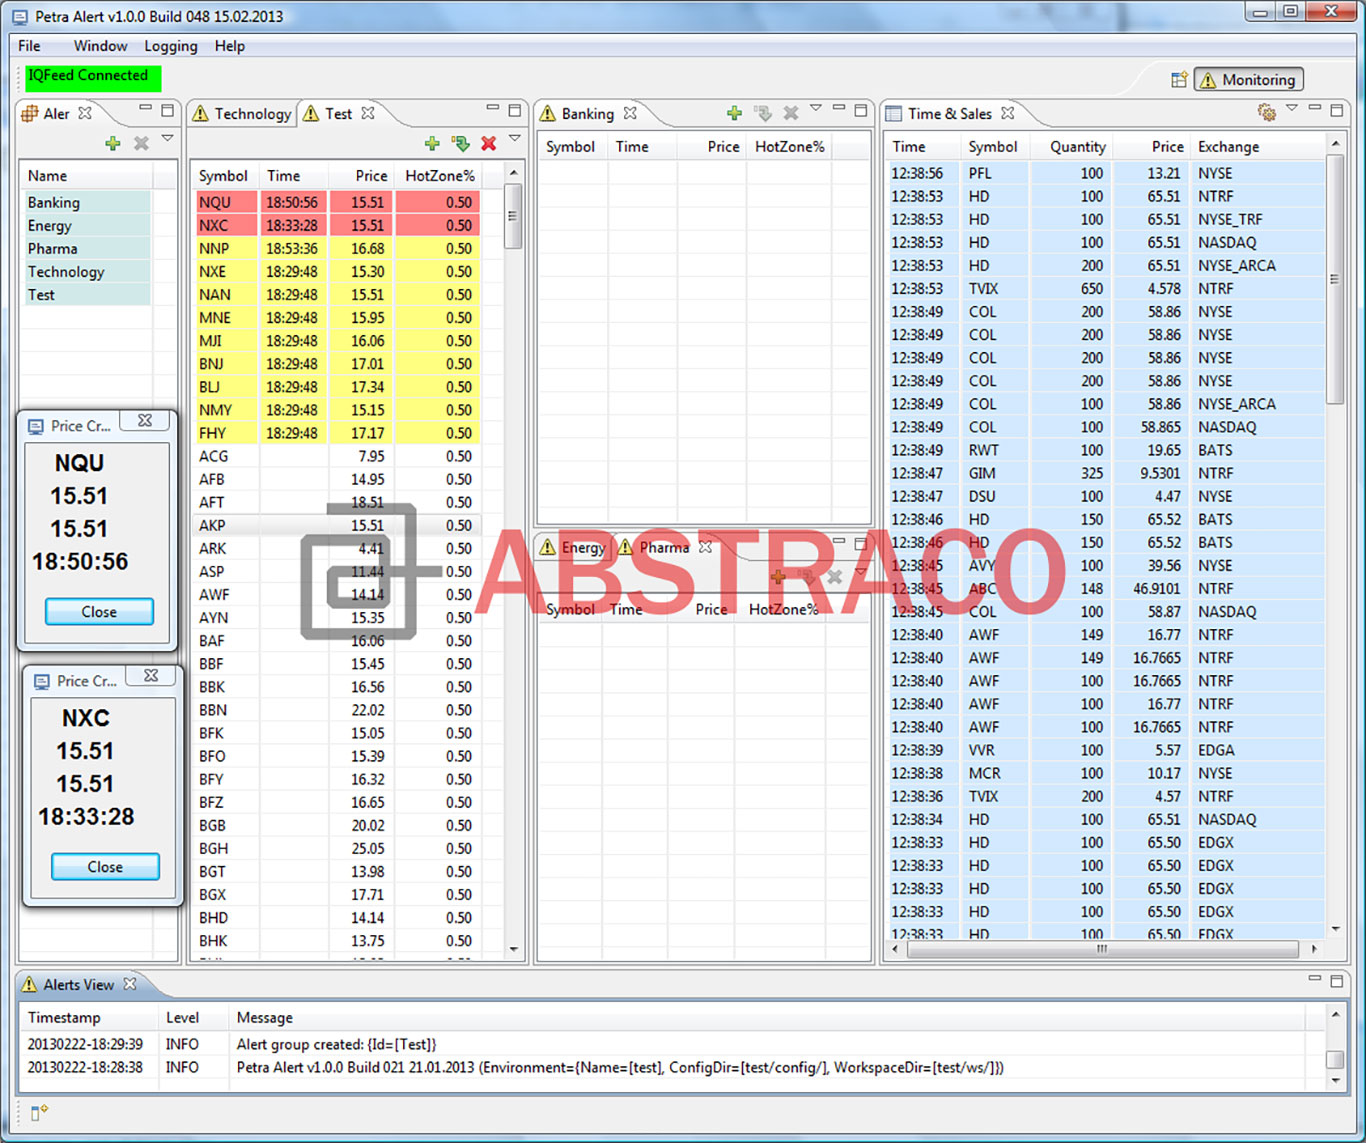The width and height of the screenshot is (1366, 1143).
Task: Add a new alert in the Test panel
Action: coord(432,143)
